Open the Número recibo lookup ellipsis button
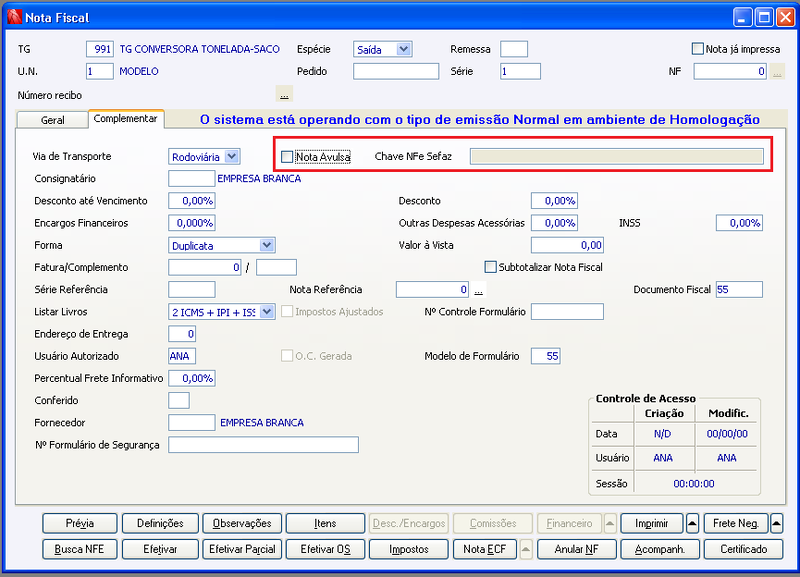 tap(284, 95)
